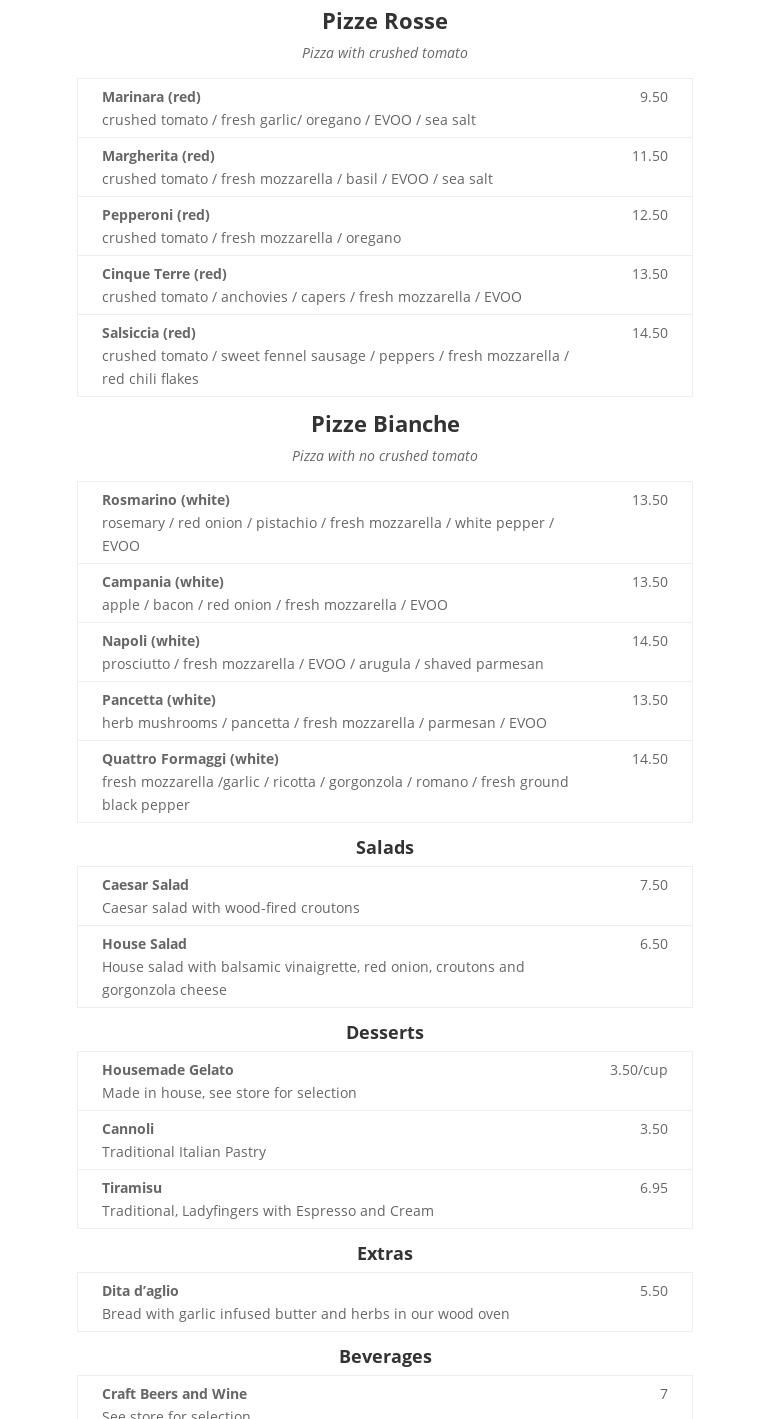This screenshot has width=770, height=1419.
Task: Click the Dita d'aglio extras item
Action: [x=140, y=1291]
